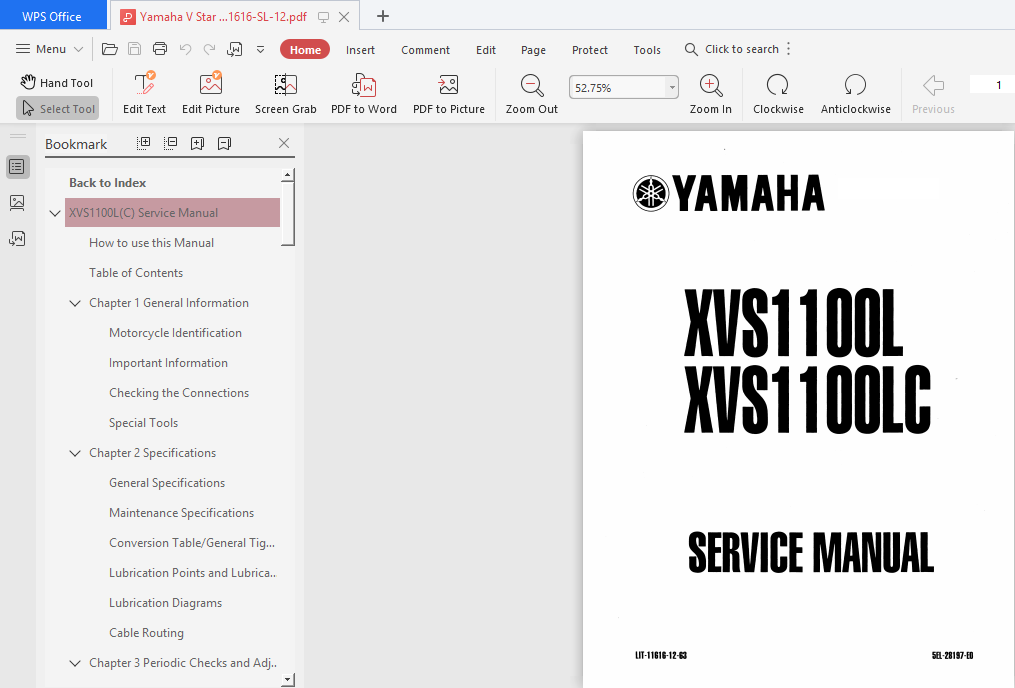This screenshot has height=688, width=1015.
Task: Open How to use this Manual bookmark
Action: (x=151, y=243)
